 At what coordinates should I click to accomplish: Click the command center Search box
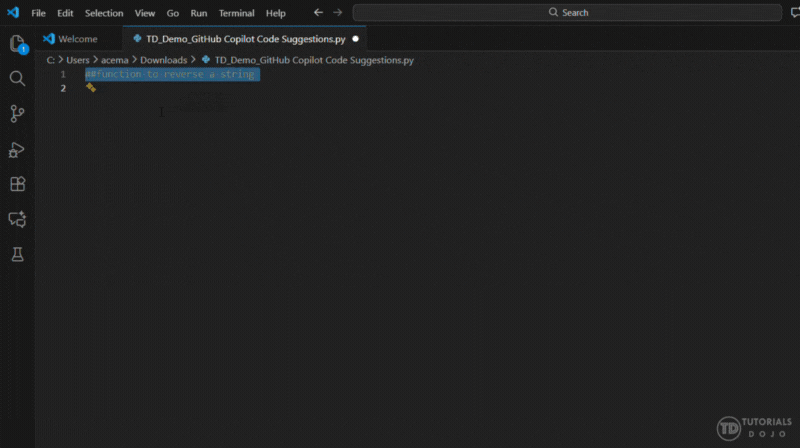567,13
